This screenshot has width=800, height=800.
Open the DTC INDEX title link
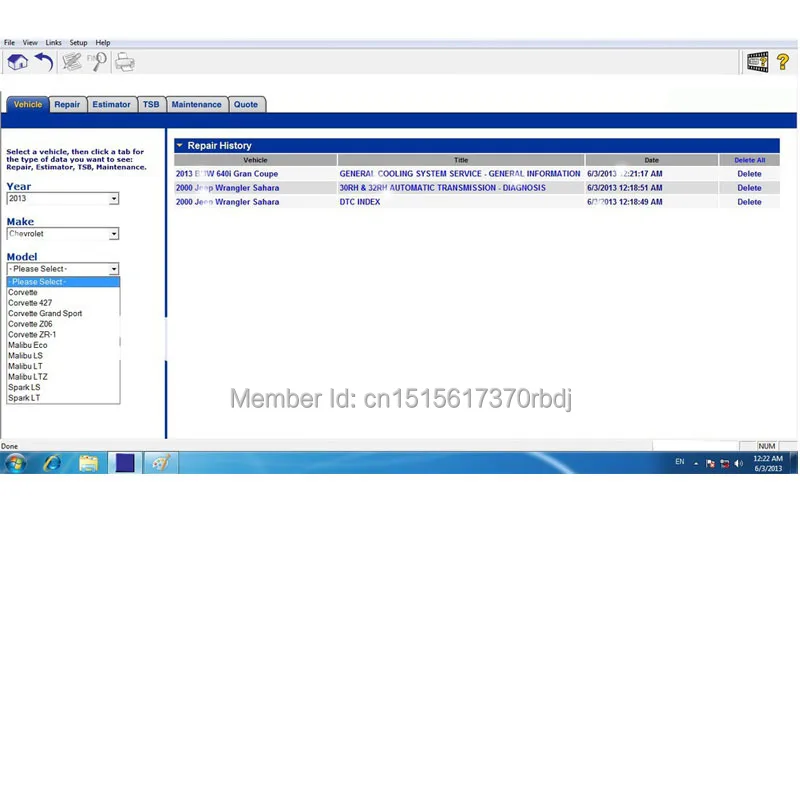[360, 202]
